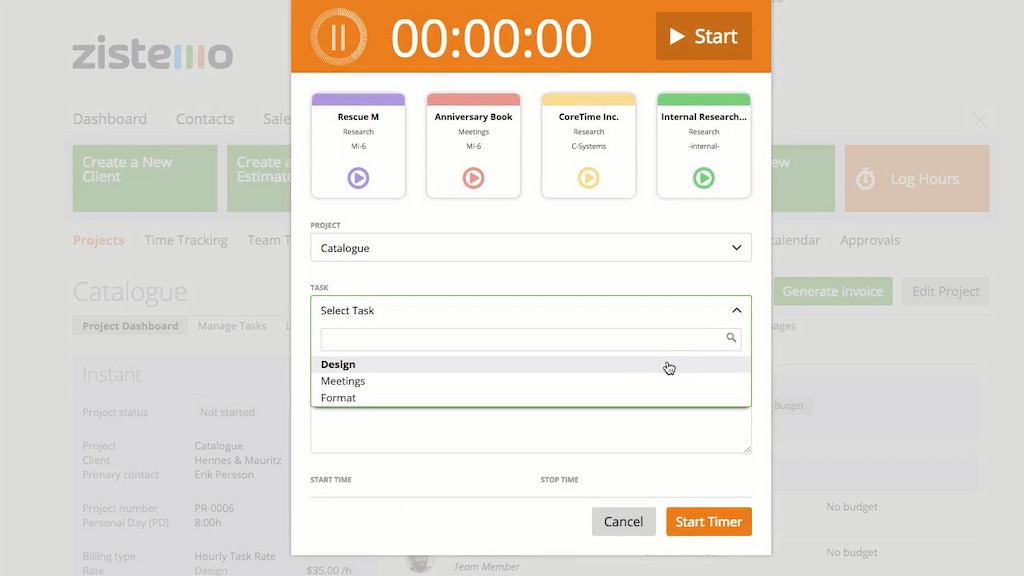Collapse the Task selection dropdown
Image resolution: width=1024 pixels, height=576 pixels.
737,310
